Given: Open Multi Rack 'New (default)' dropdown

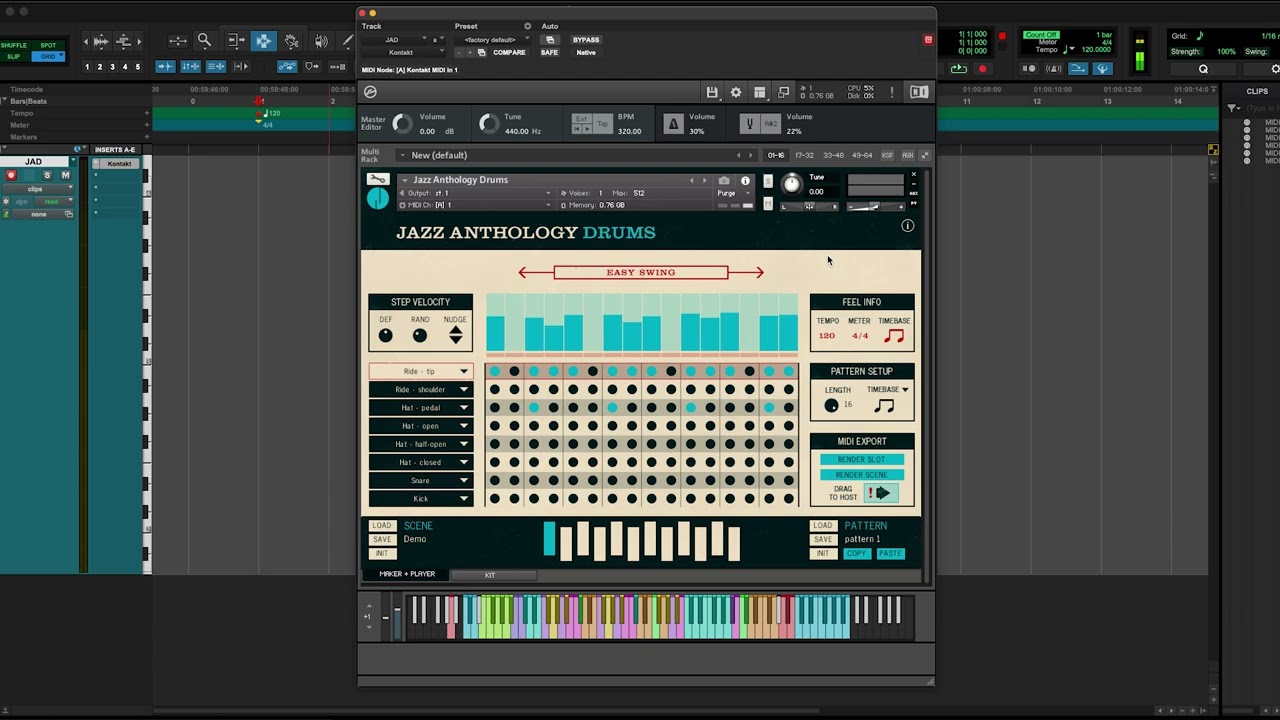Looking at the screenshot, I should click(x=575, y=155).
